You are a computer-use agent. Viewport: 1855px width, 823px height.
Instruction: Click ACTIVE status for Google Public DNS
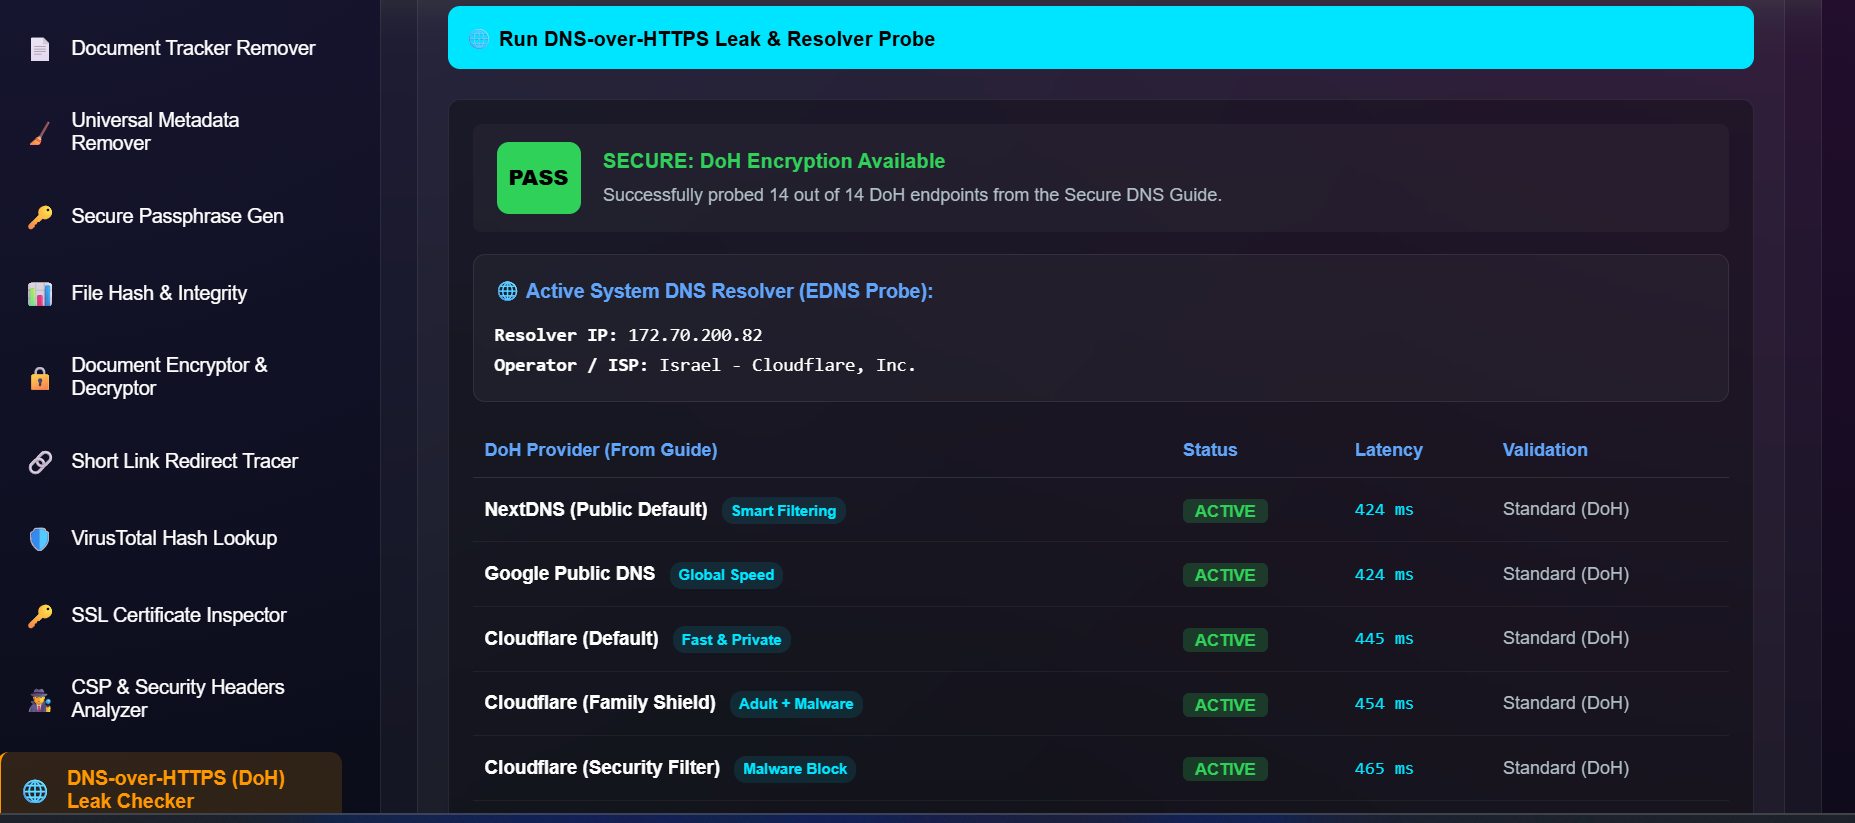[1225, 575]
